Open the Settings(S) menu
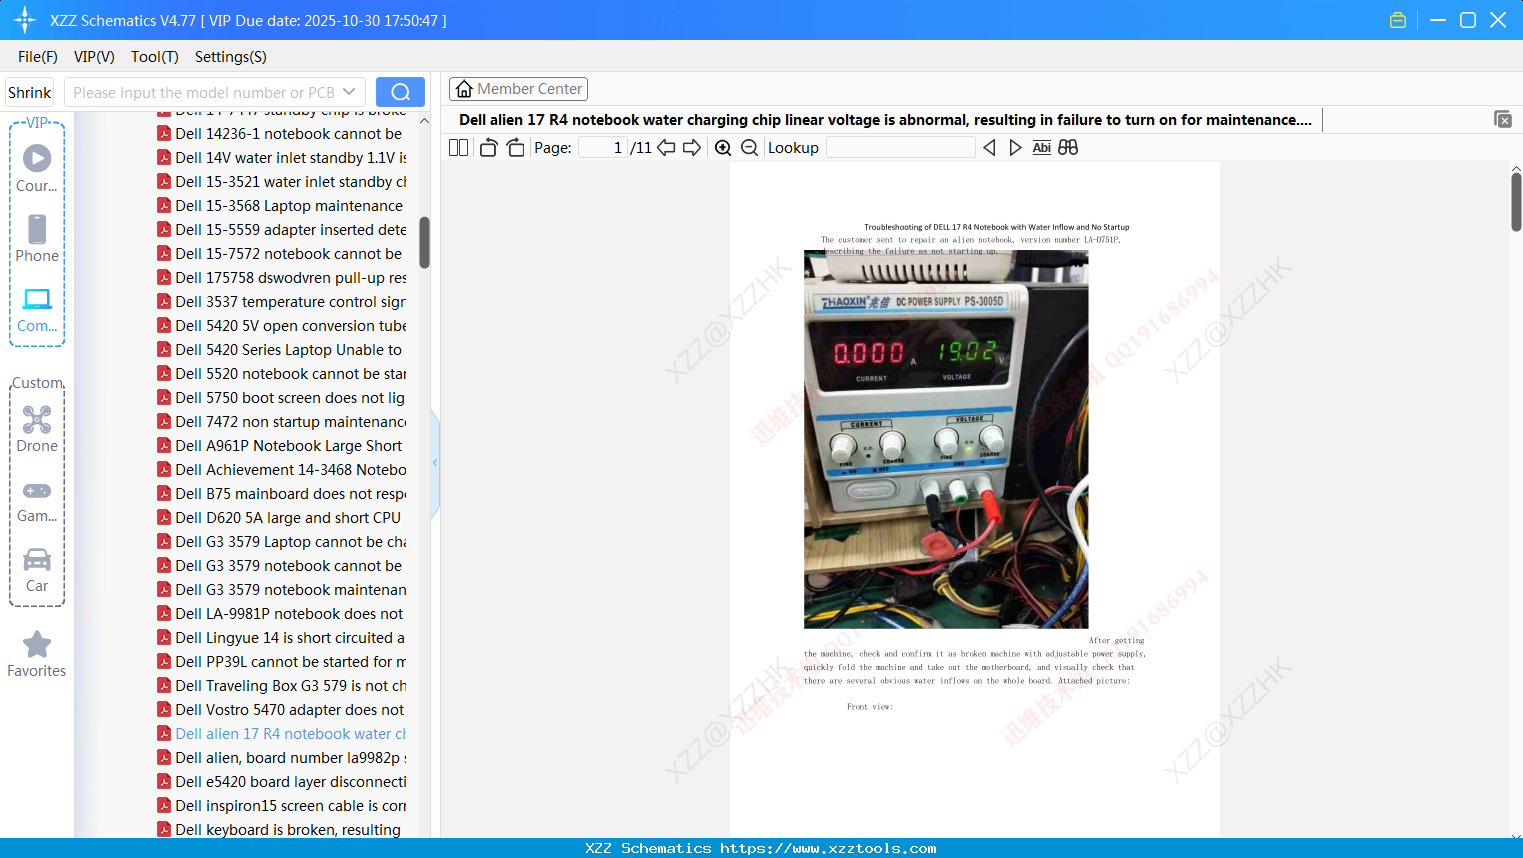1523x858 pixels. coord(231,57)
